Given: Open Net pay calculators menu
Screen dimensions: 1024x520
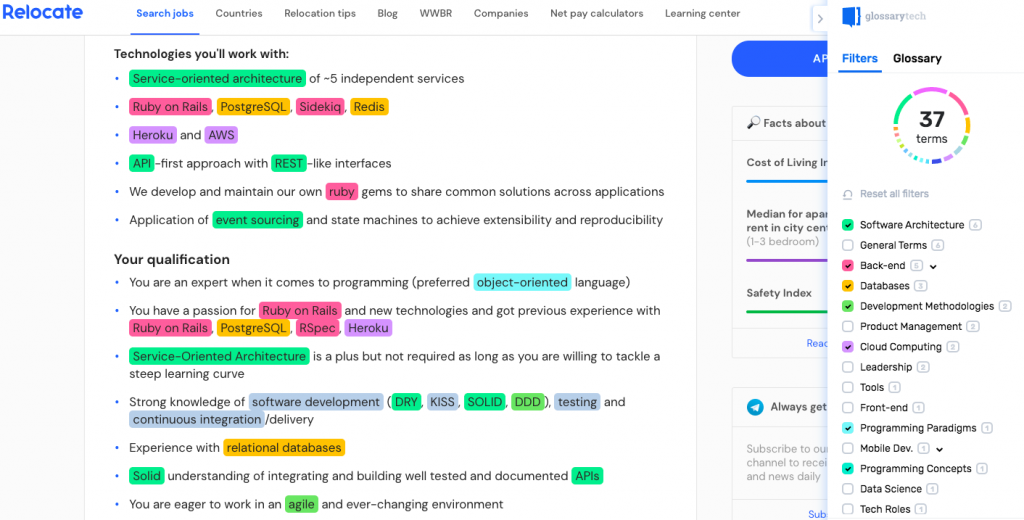Looking at the screenshot, I should pyautogui.click(x=596, y=13).
